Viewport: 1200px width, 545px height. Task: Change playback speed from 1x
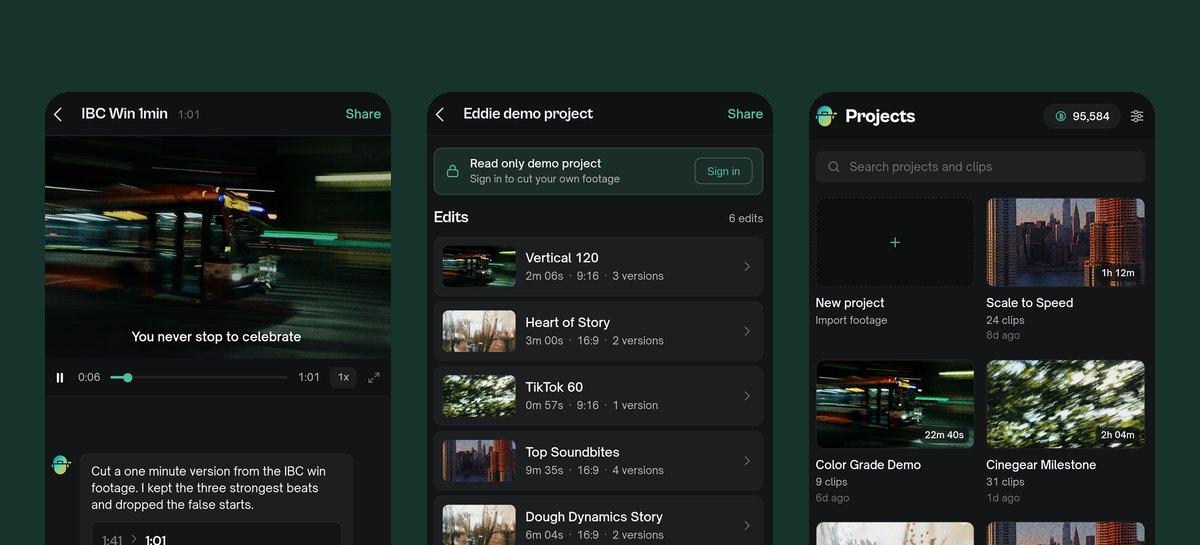tap(343, 377)
